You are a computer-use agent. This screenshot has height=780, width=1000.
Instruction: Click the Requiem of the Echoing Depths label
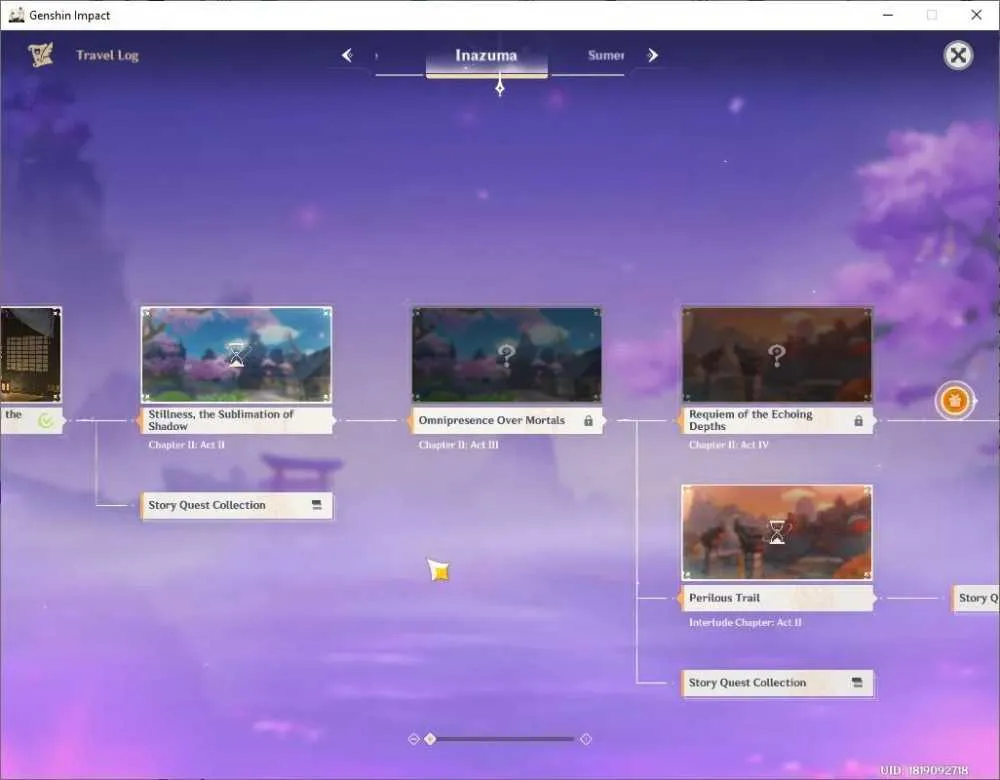tap(777, 420)
